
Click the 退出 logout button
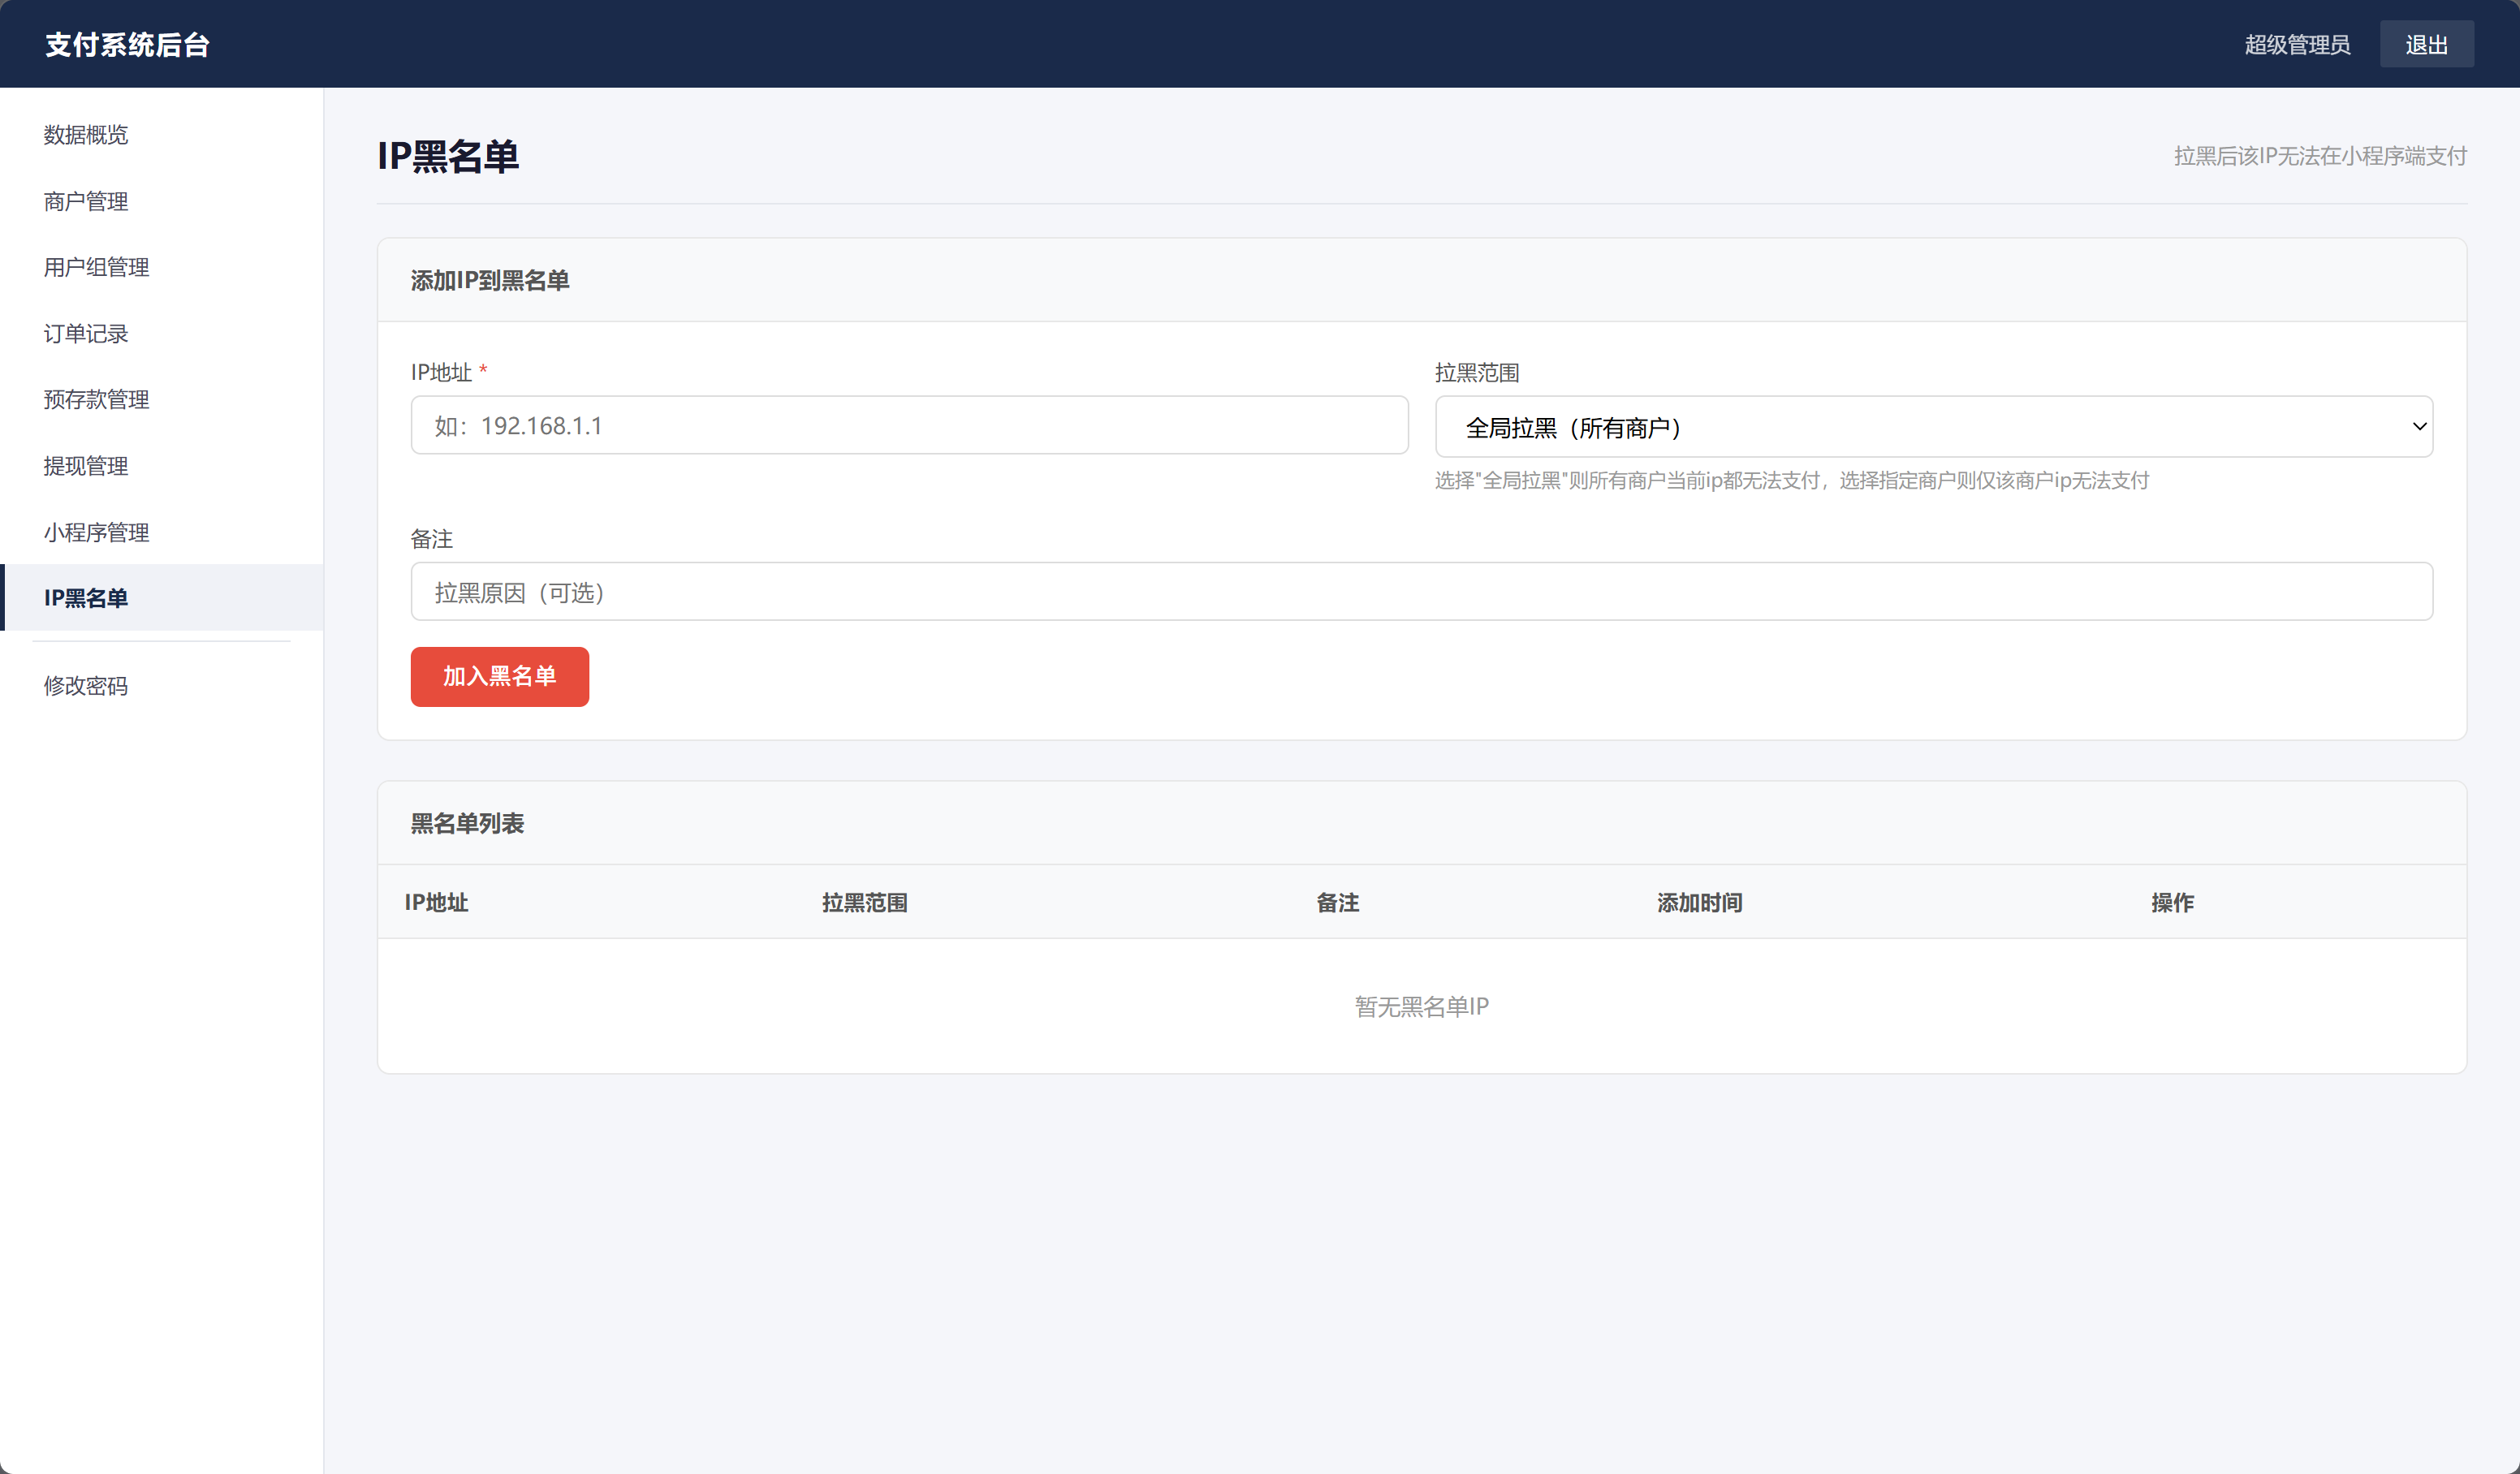(x=2426, y=45)
